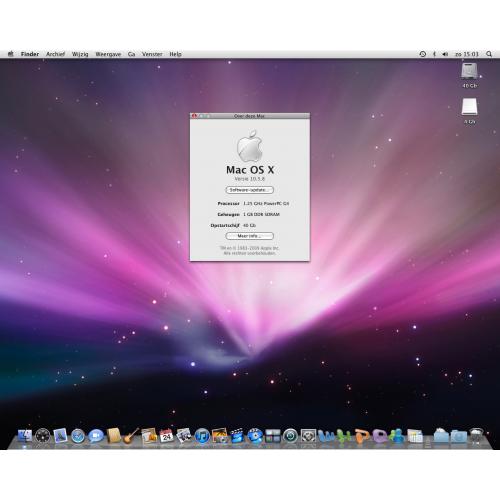Open Dashboard from the dock
500x500 pixels.
[42, 436]
